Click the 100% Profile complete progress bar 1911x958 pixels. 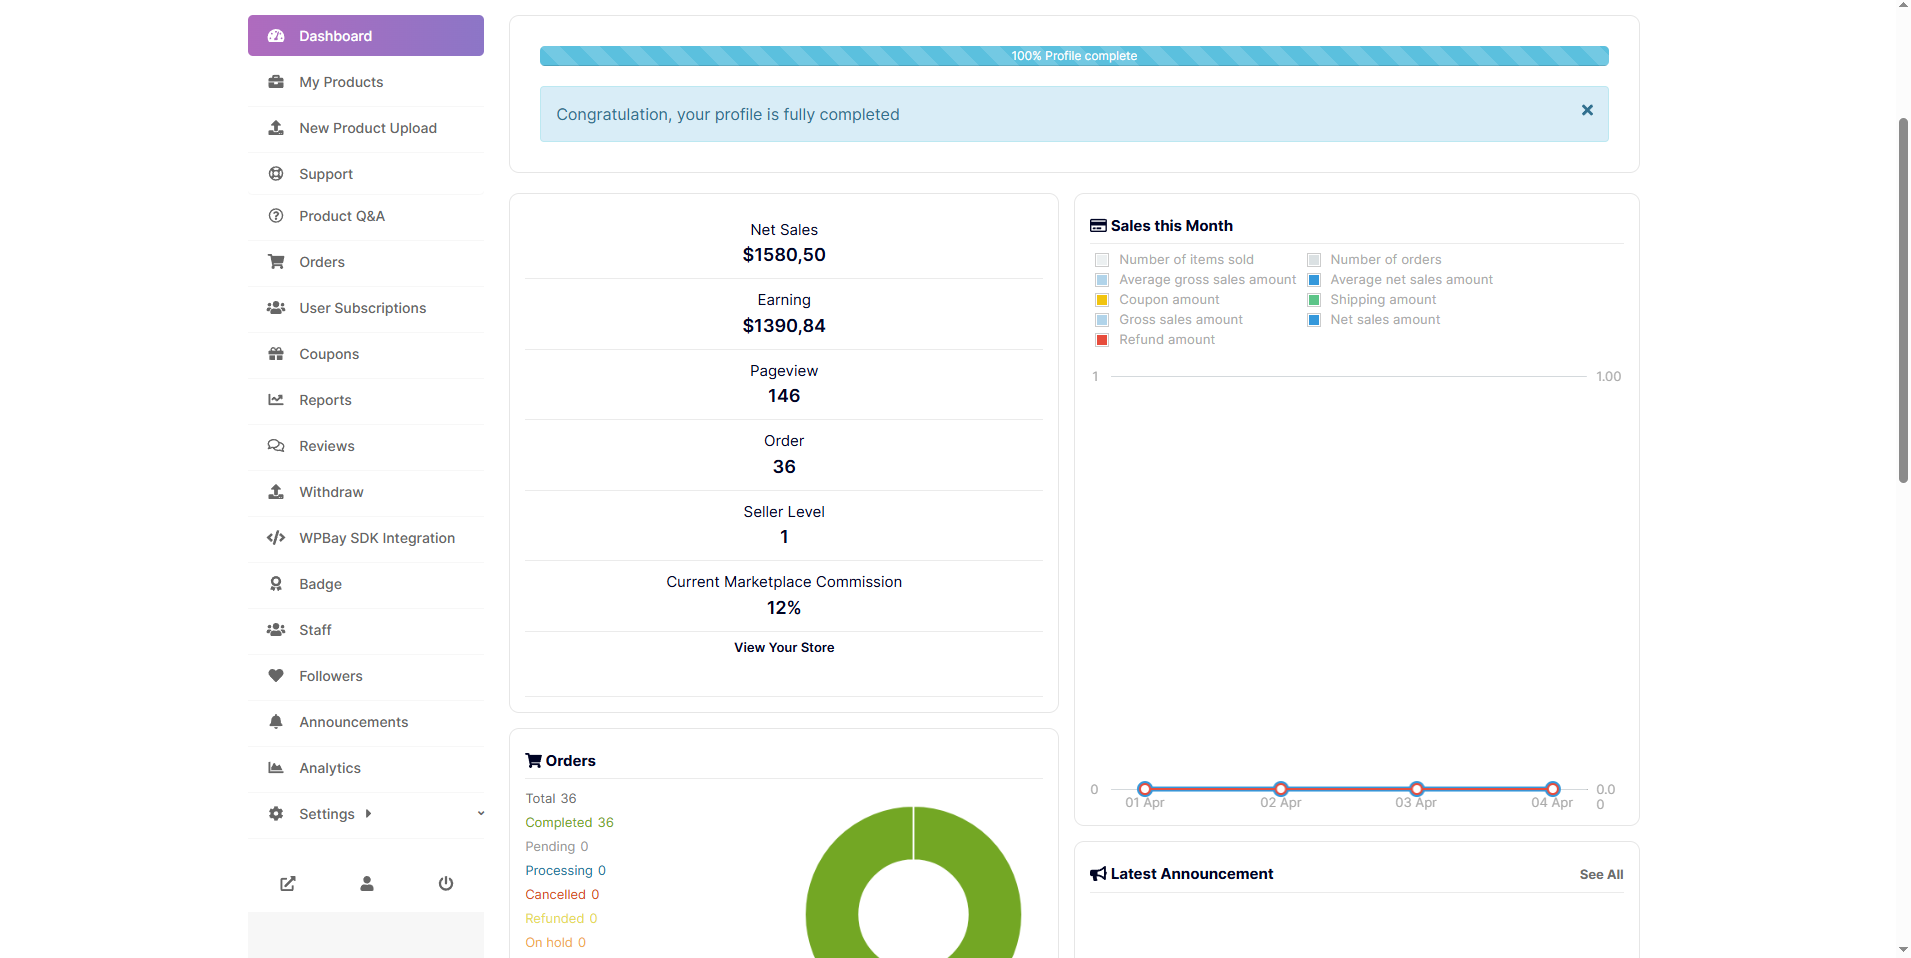pyautogui.click(x=1074, y=56)
